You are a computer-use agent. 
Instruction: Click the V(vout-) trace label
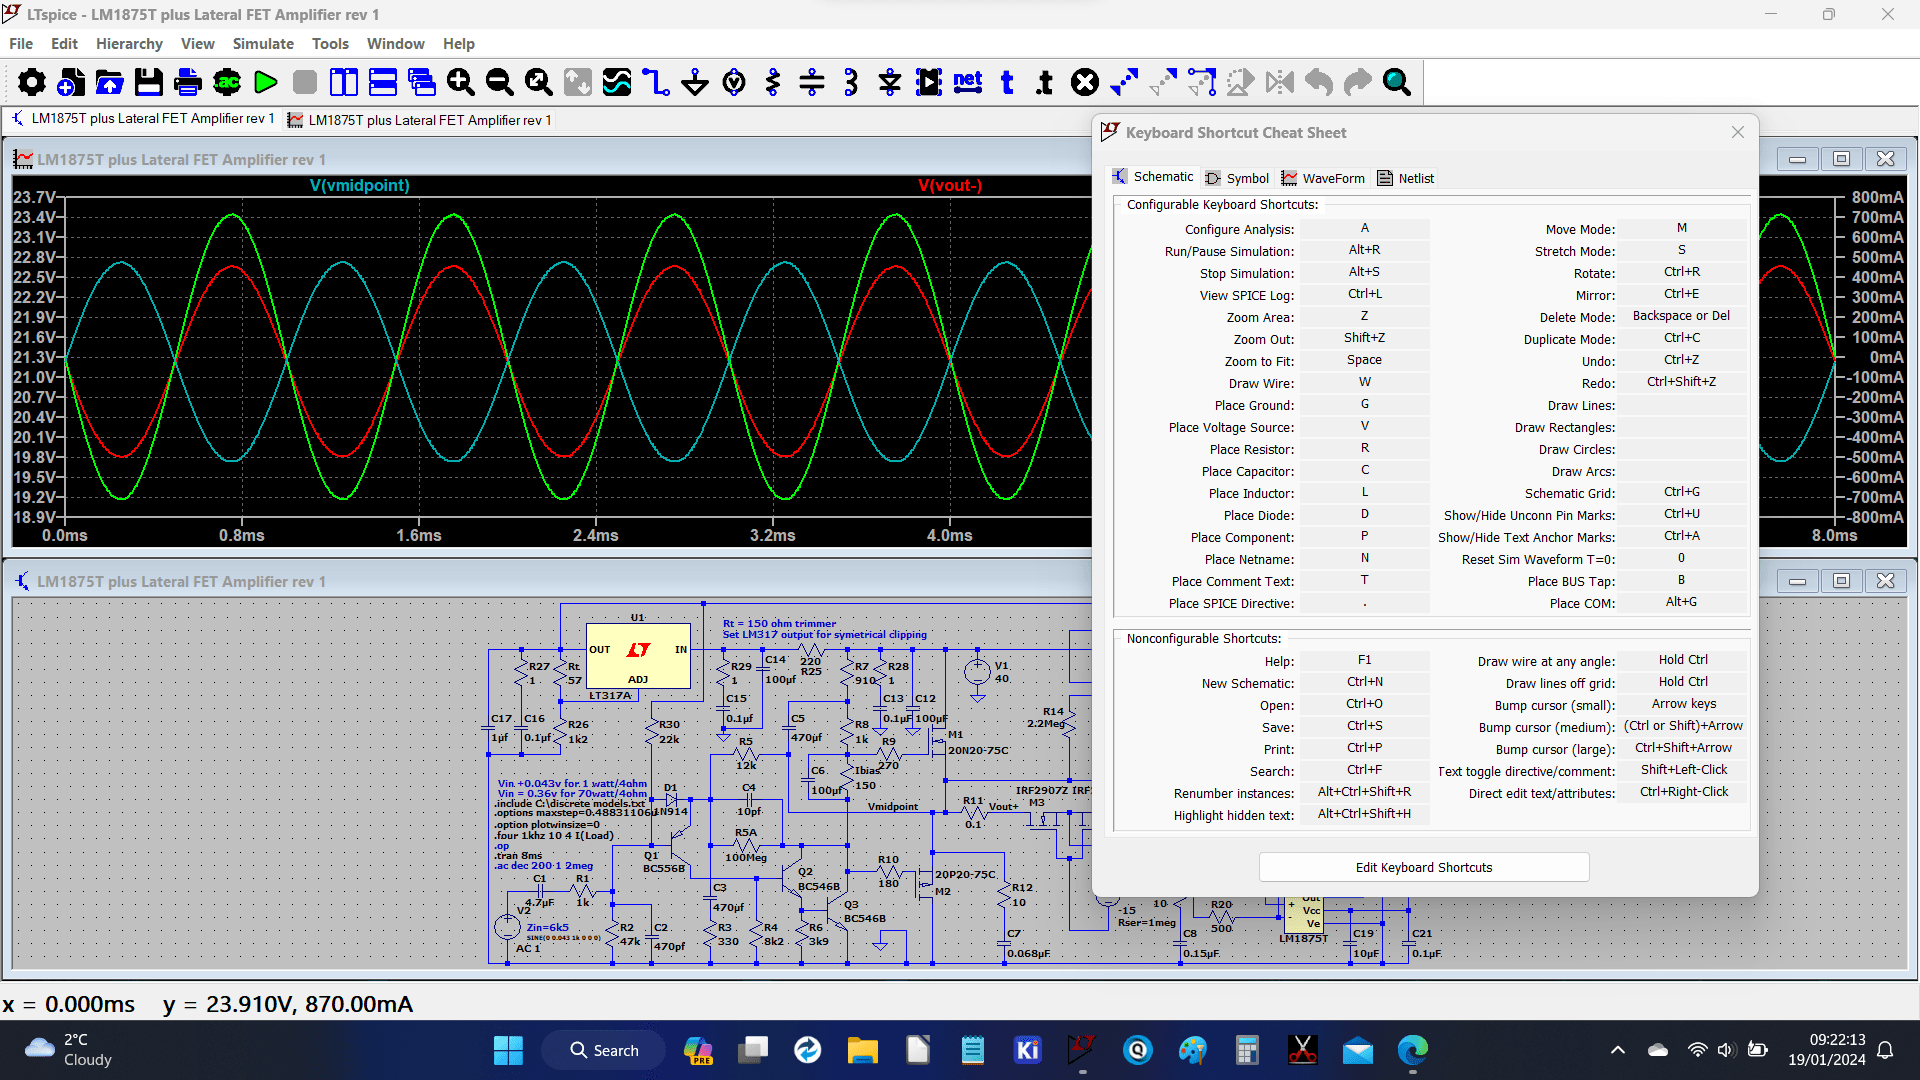click(x=950, y=186)
